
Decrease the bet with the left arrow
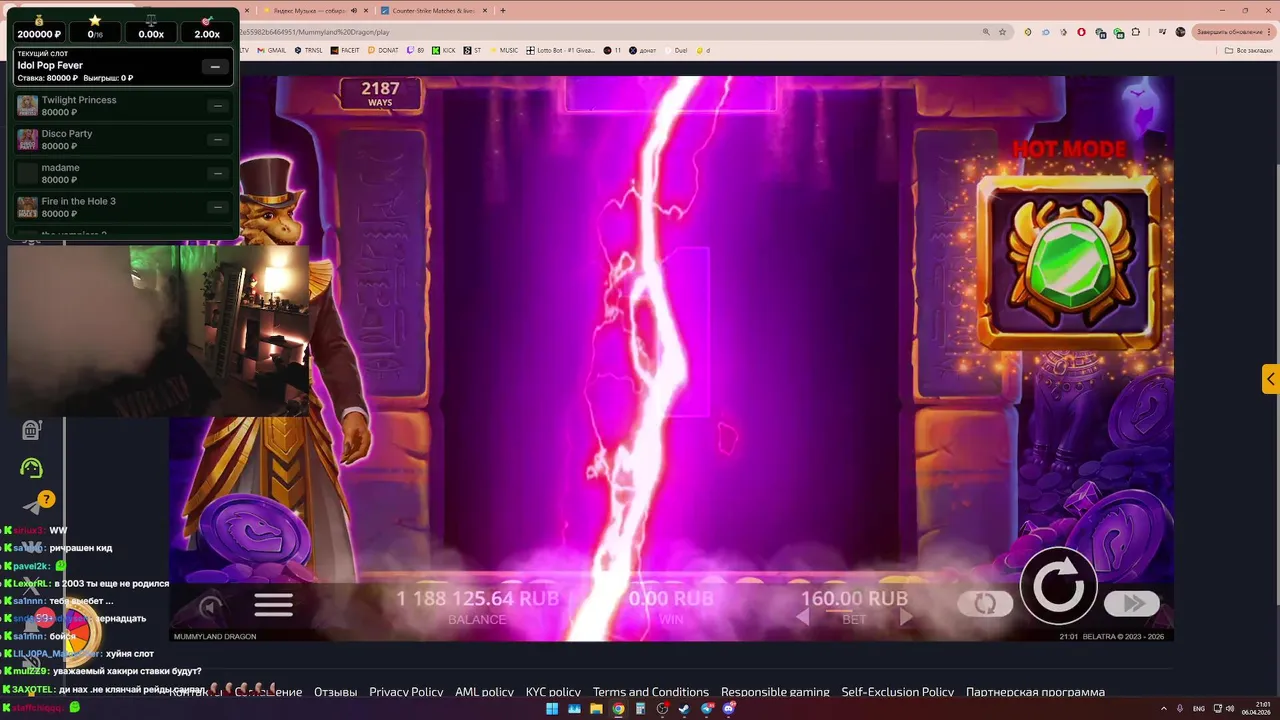point(802,619)
